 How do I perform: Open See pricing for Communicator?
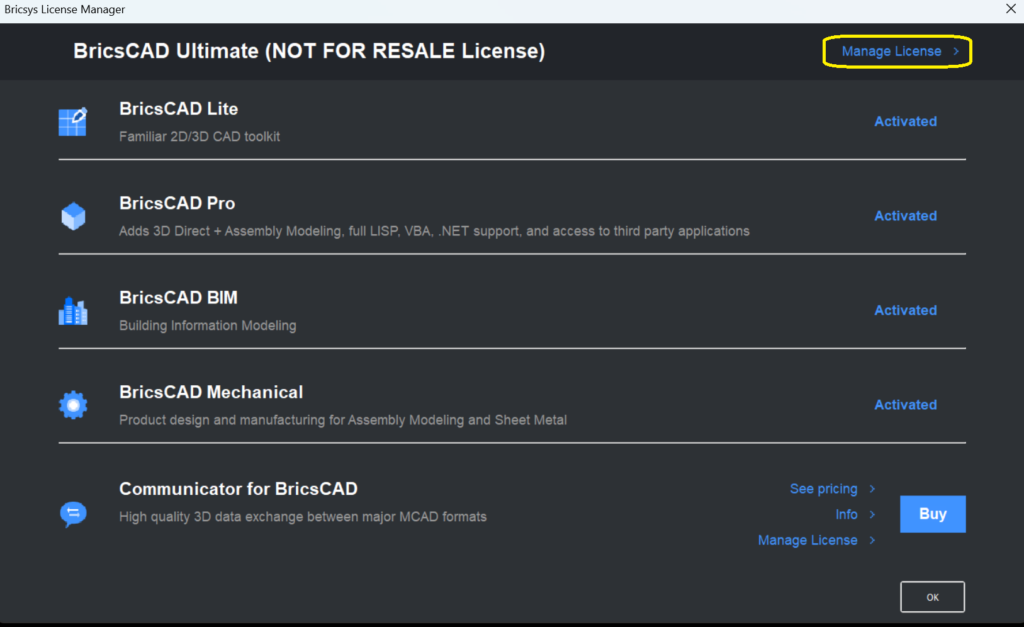click(824, 489)
